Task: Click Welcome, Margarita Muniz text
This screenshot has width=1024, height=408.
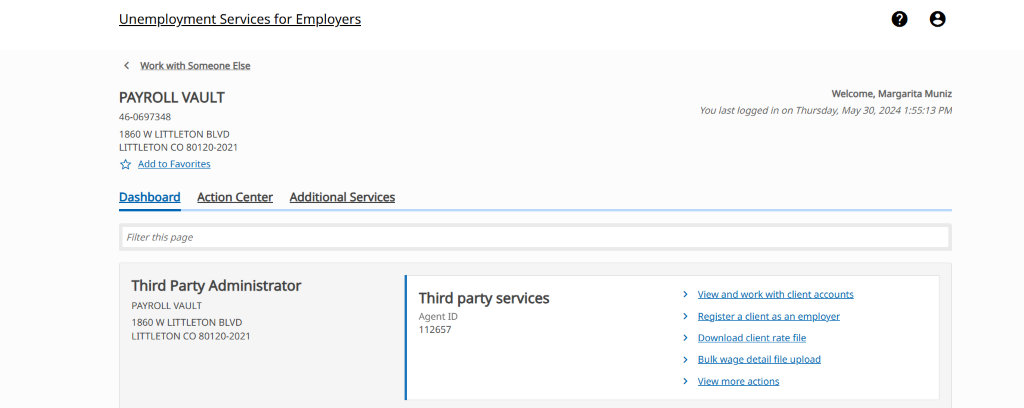Action: [891, 94]
